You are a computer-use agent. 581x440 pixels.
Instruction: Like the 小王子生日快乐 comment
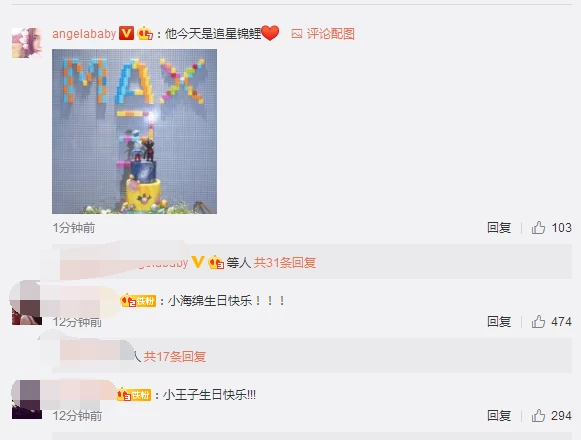(x=538, y=416)
